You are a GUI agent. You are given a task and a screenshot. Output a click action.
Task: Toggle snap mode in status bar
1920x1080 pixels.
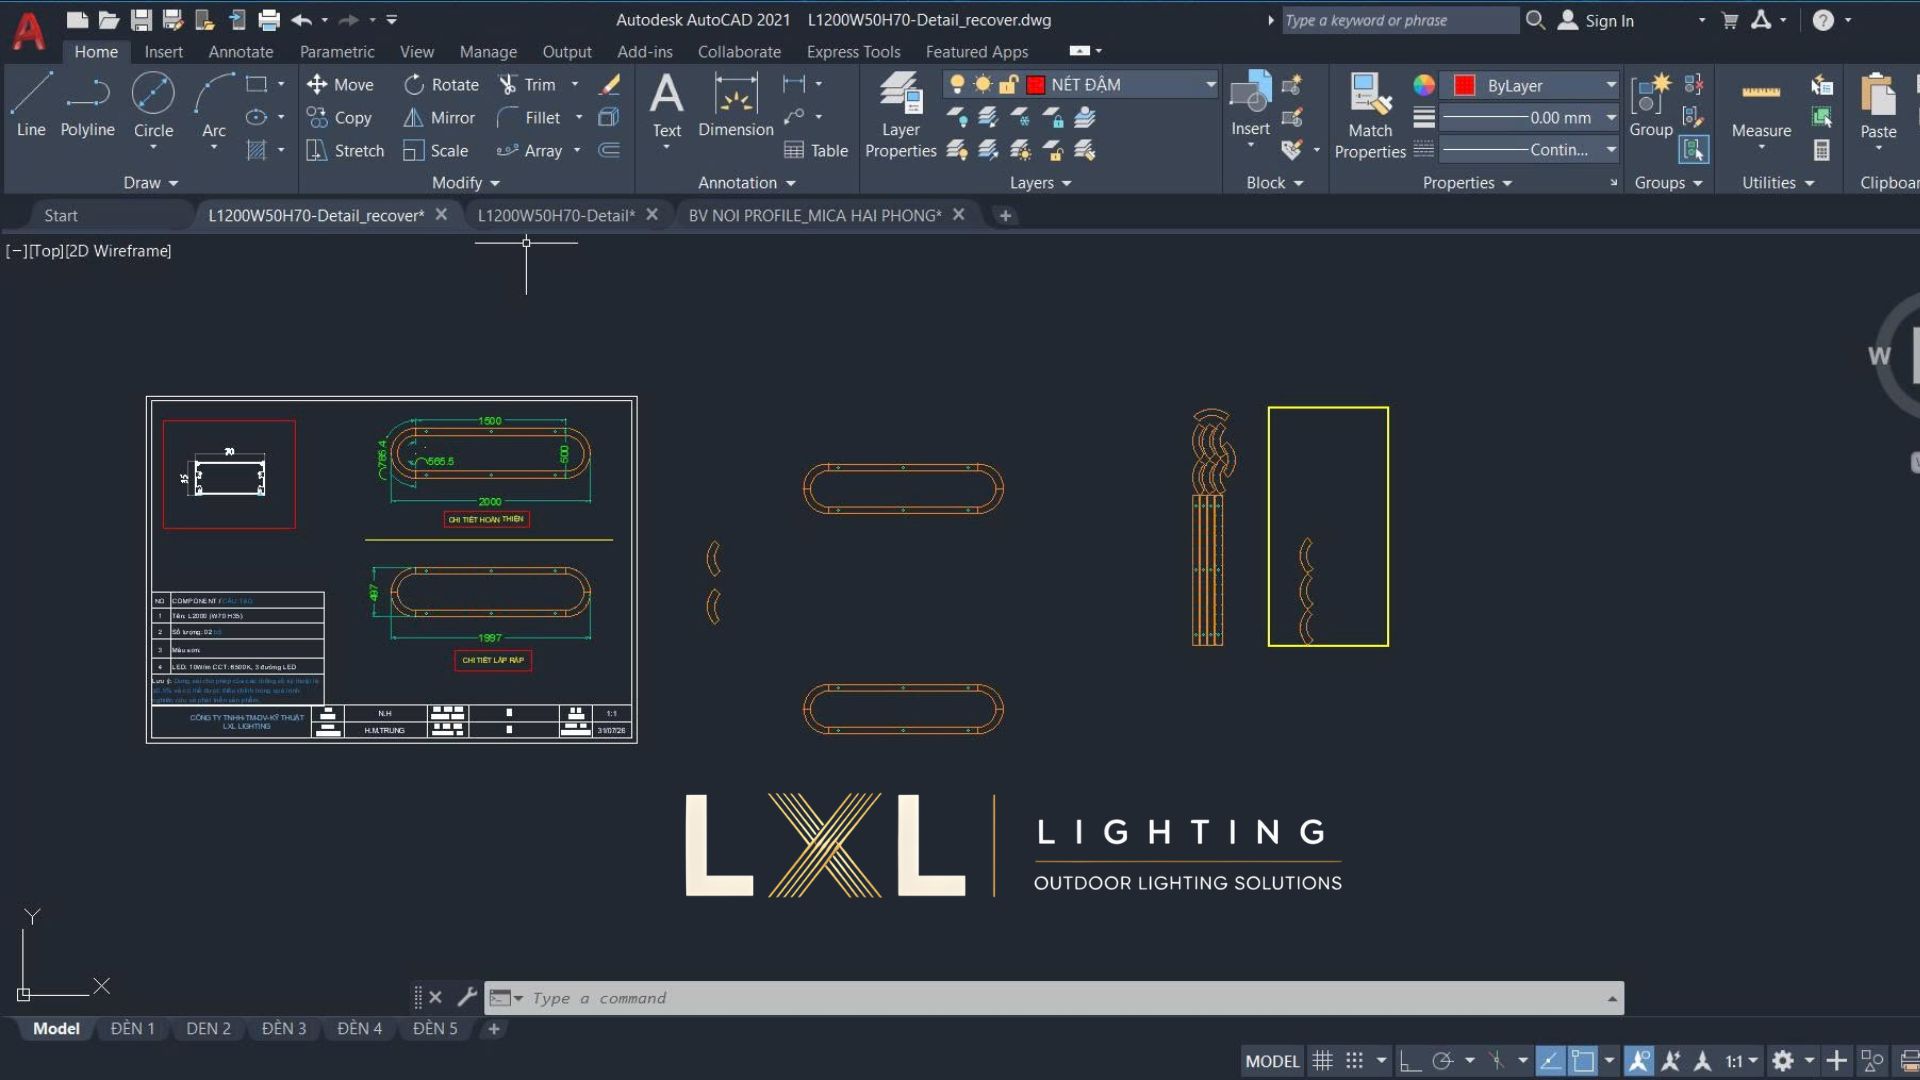point(1354,1061)
